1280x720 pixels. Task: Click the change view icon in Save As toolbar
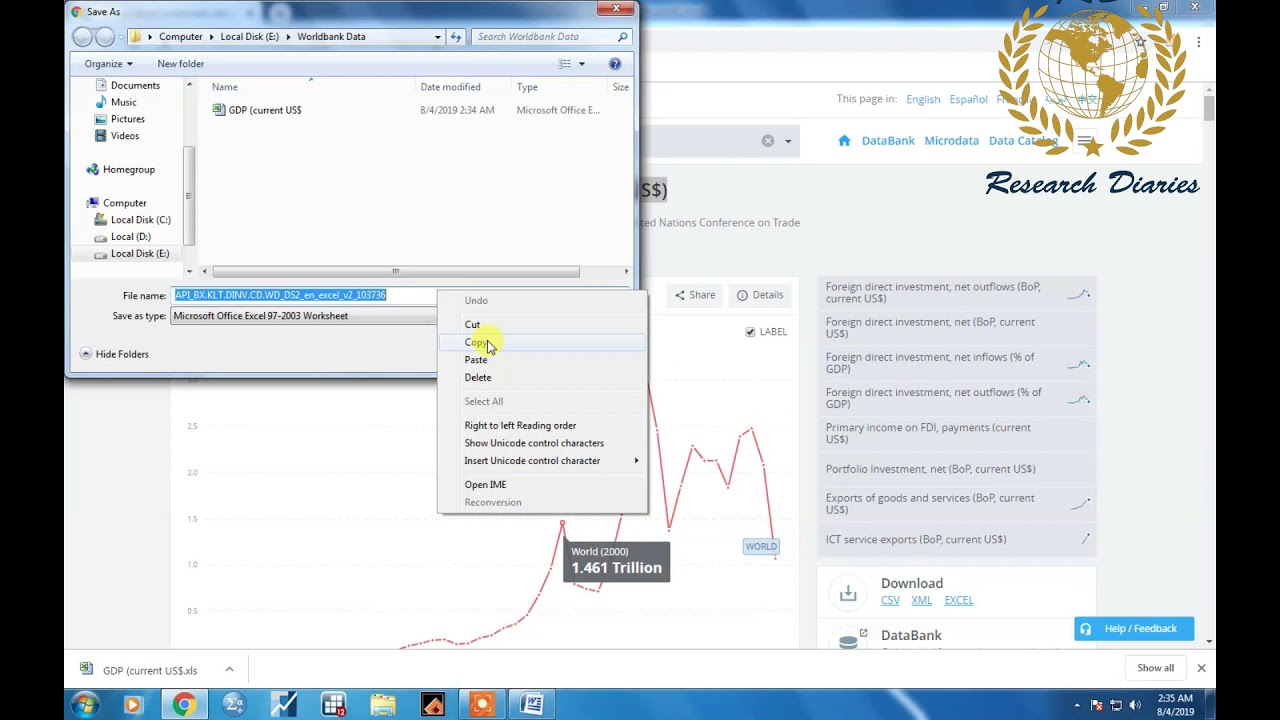565,64
